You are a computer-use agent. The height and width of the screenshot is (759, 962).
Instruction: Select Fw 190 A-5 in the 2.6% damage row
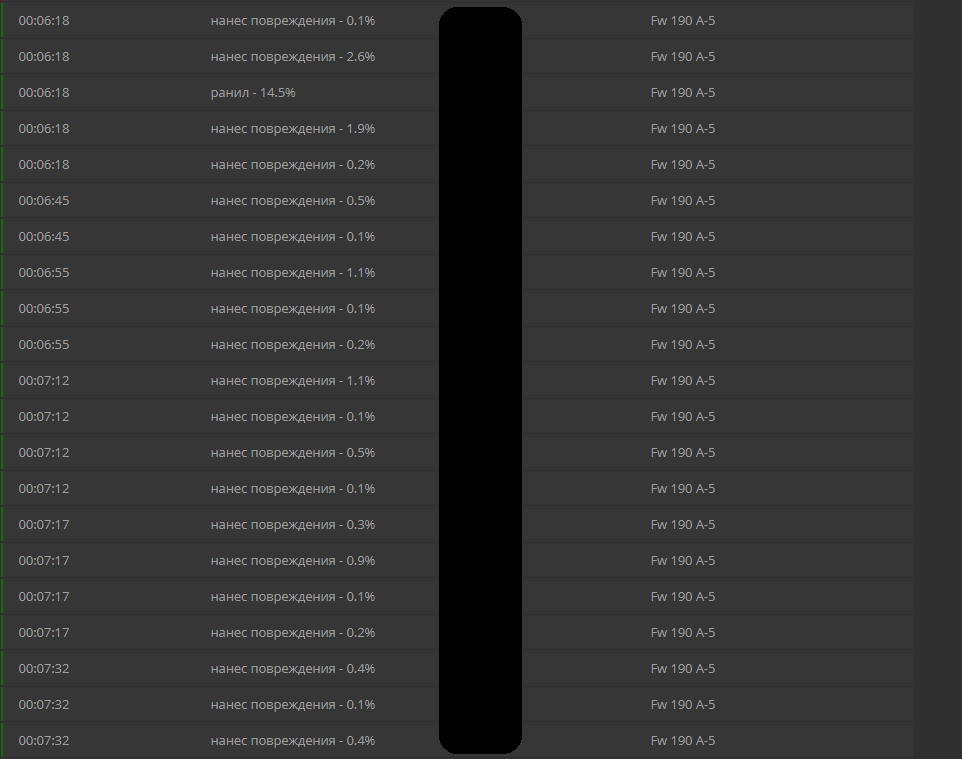(x=683, y=56)
